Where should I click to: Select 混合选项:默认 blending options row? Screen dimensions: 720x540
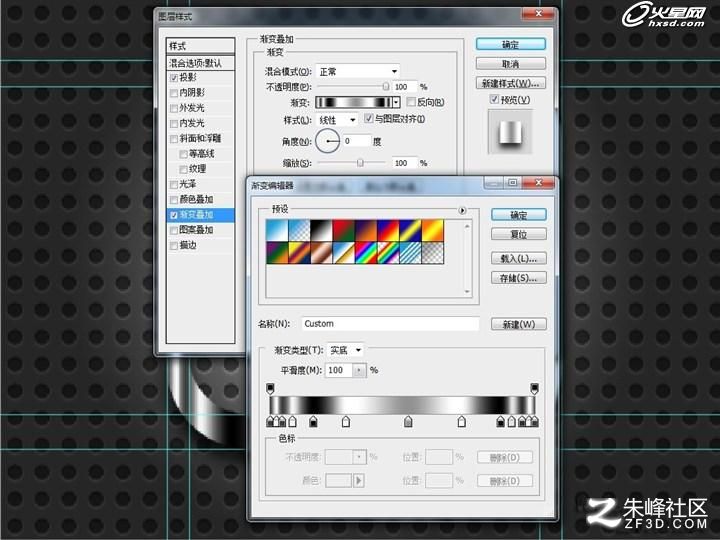[201, 63]
